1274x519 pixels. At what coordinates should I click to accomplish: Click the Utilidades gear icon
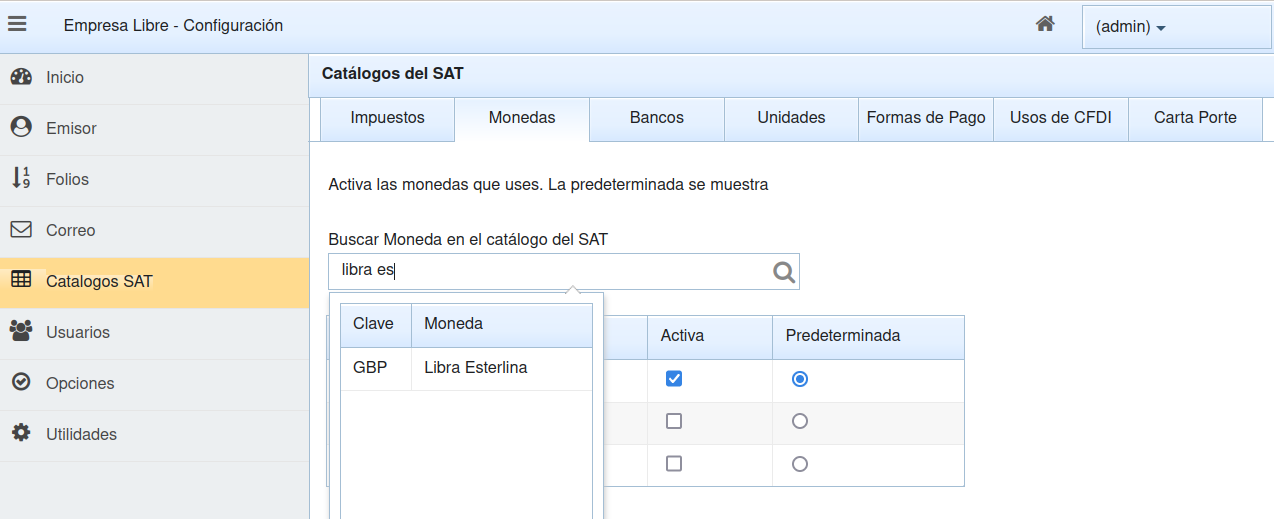coord(21,434)
